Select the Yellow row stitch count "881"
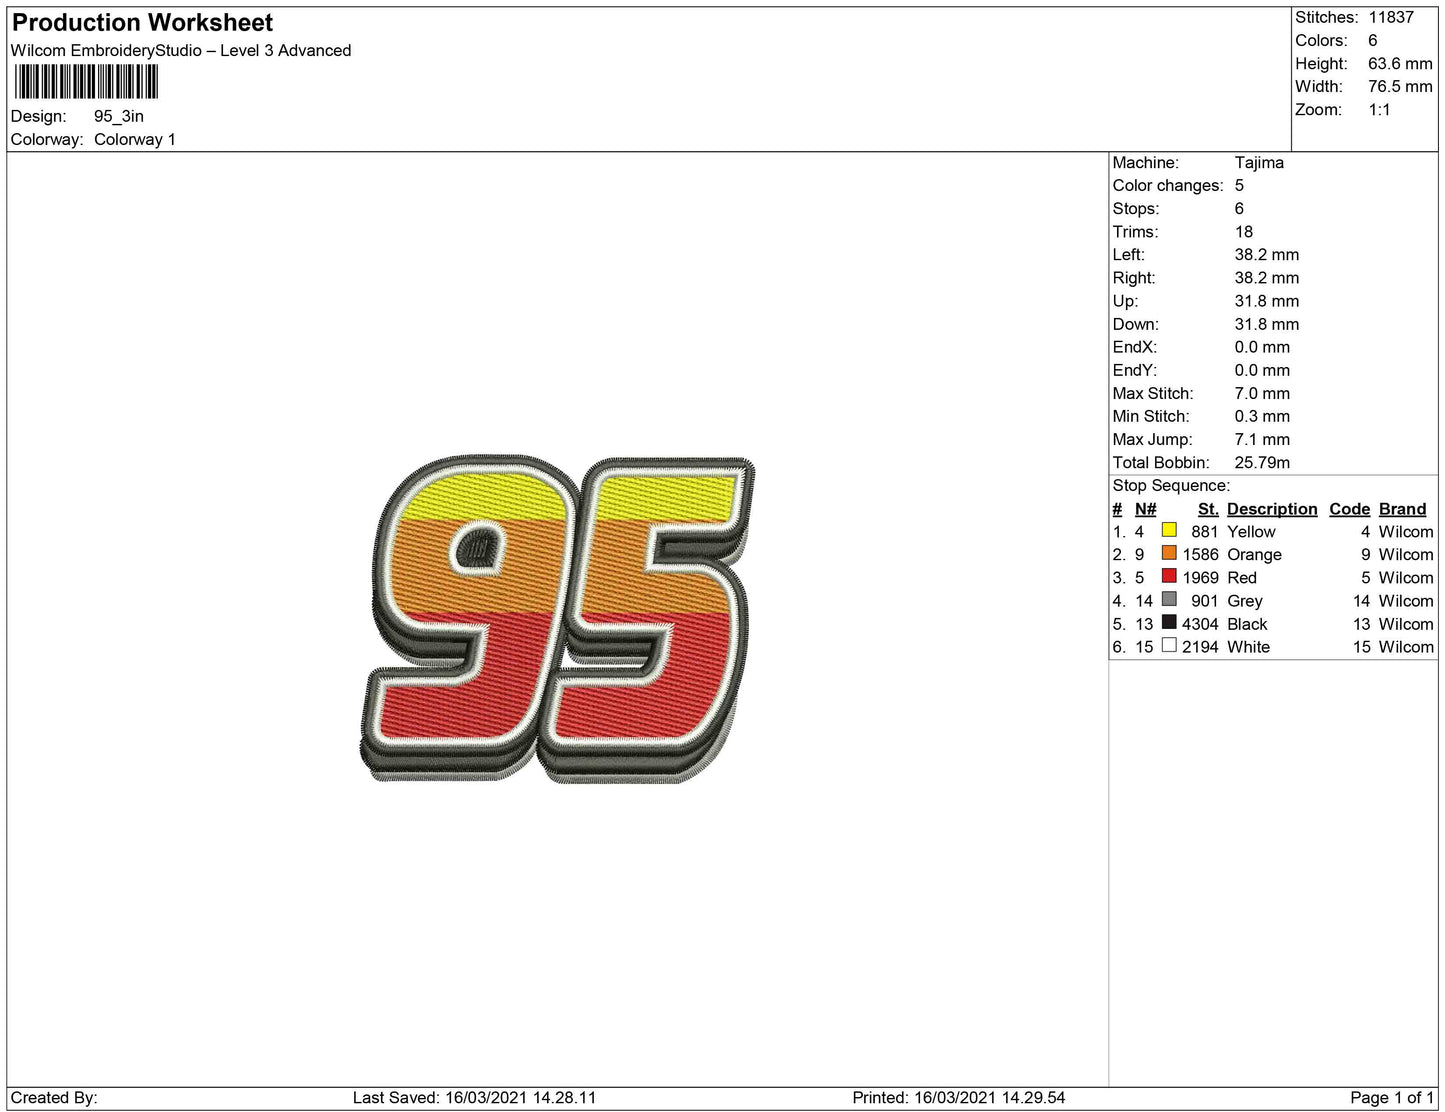 [1205, 532]
